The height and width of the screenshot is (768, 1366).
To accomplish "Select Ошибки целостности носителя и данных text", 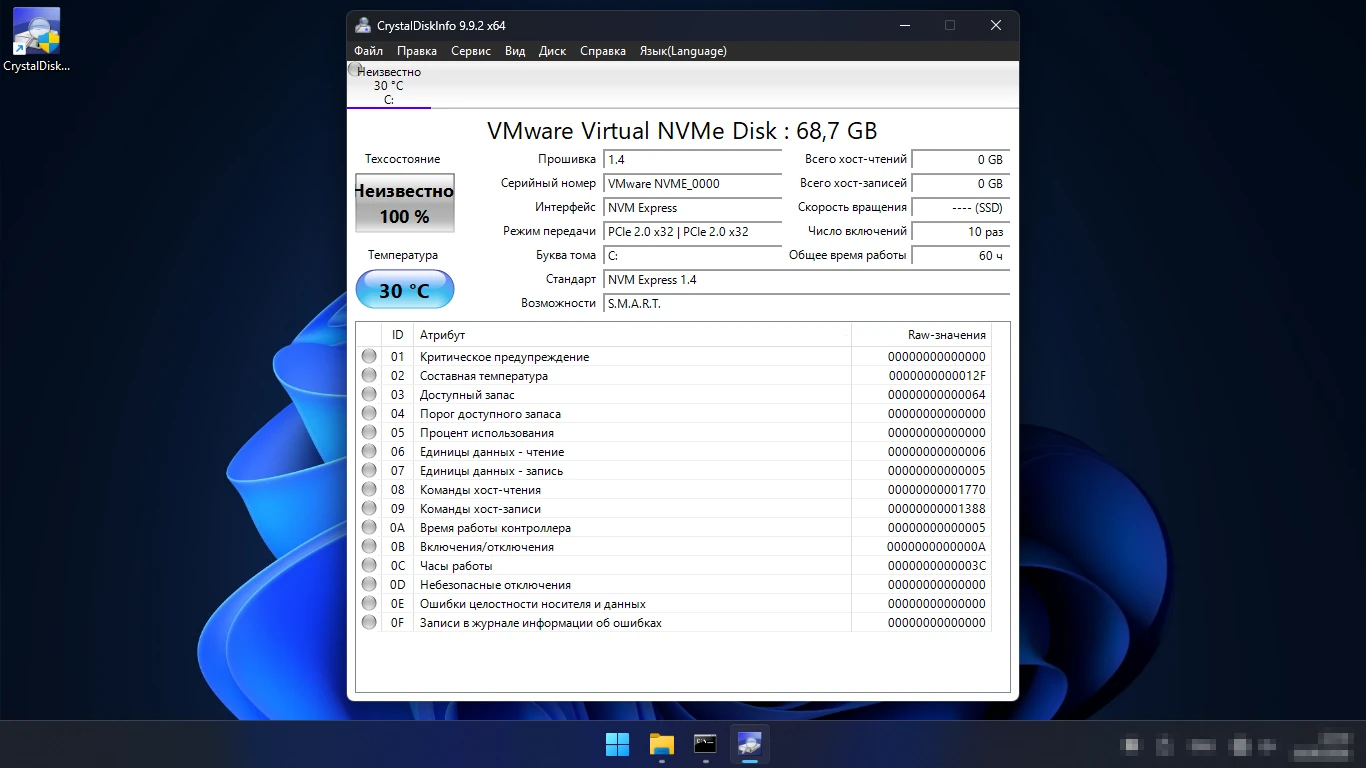I will [533, 604].
